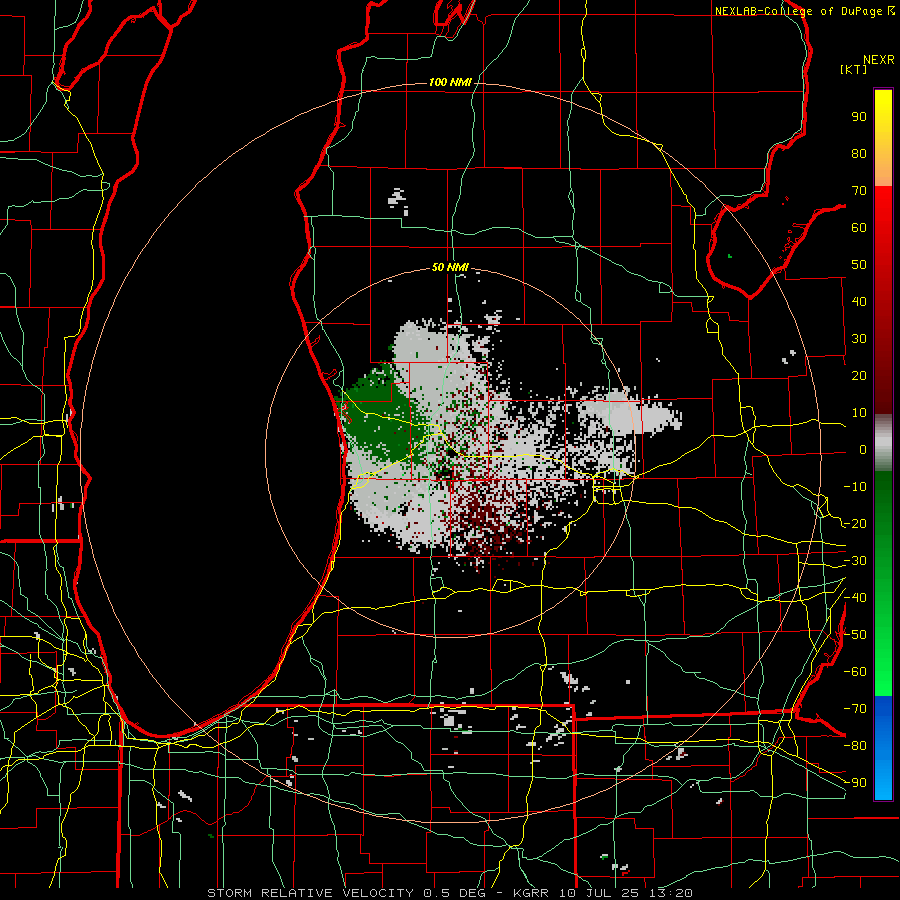
Task: Pick the dark green segment of velocity scale
Action: click(x=883, y=498)
